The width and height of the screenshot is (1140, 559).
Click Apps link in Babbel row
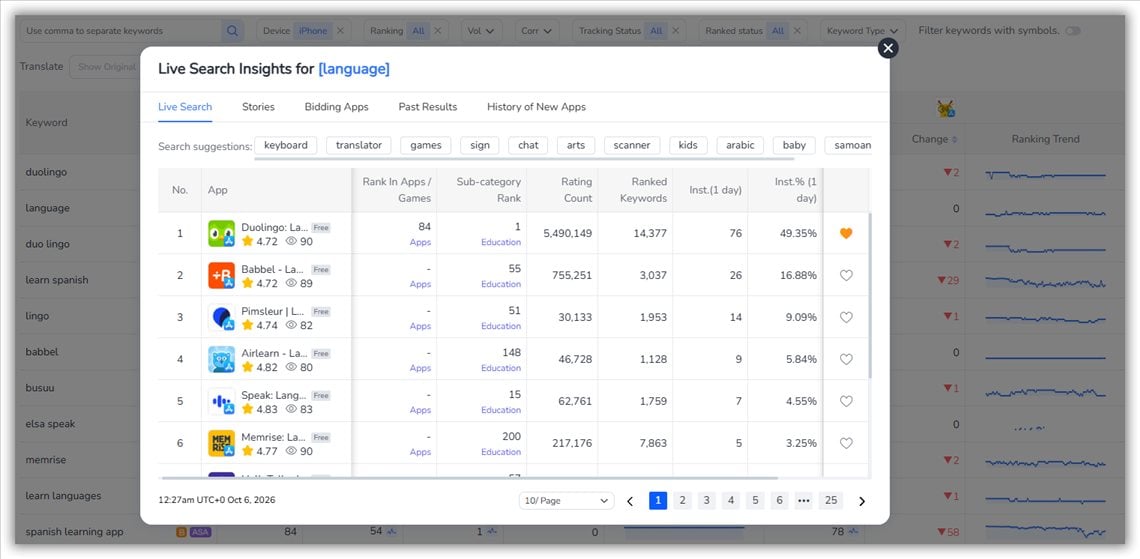coord(420,284)
